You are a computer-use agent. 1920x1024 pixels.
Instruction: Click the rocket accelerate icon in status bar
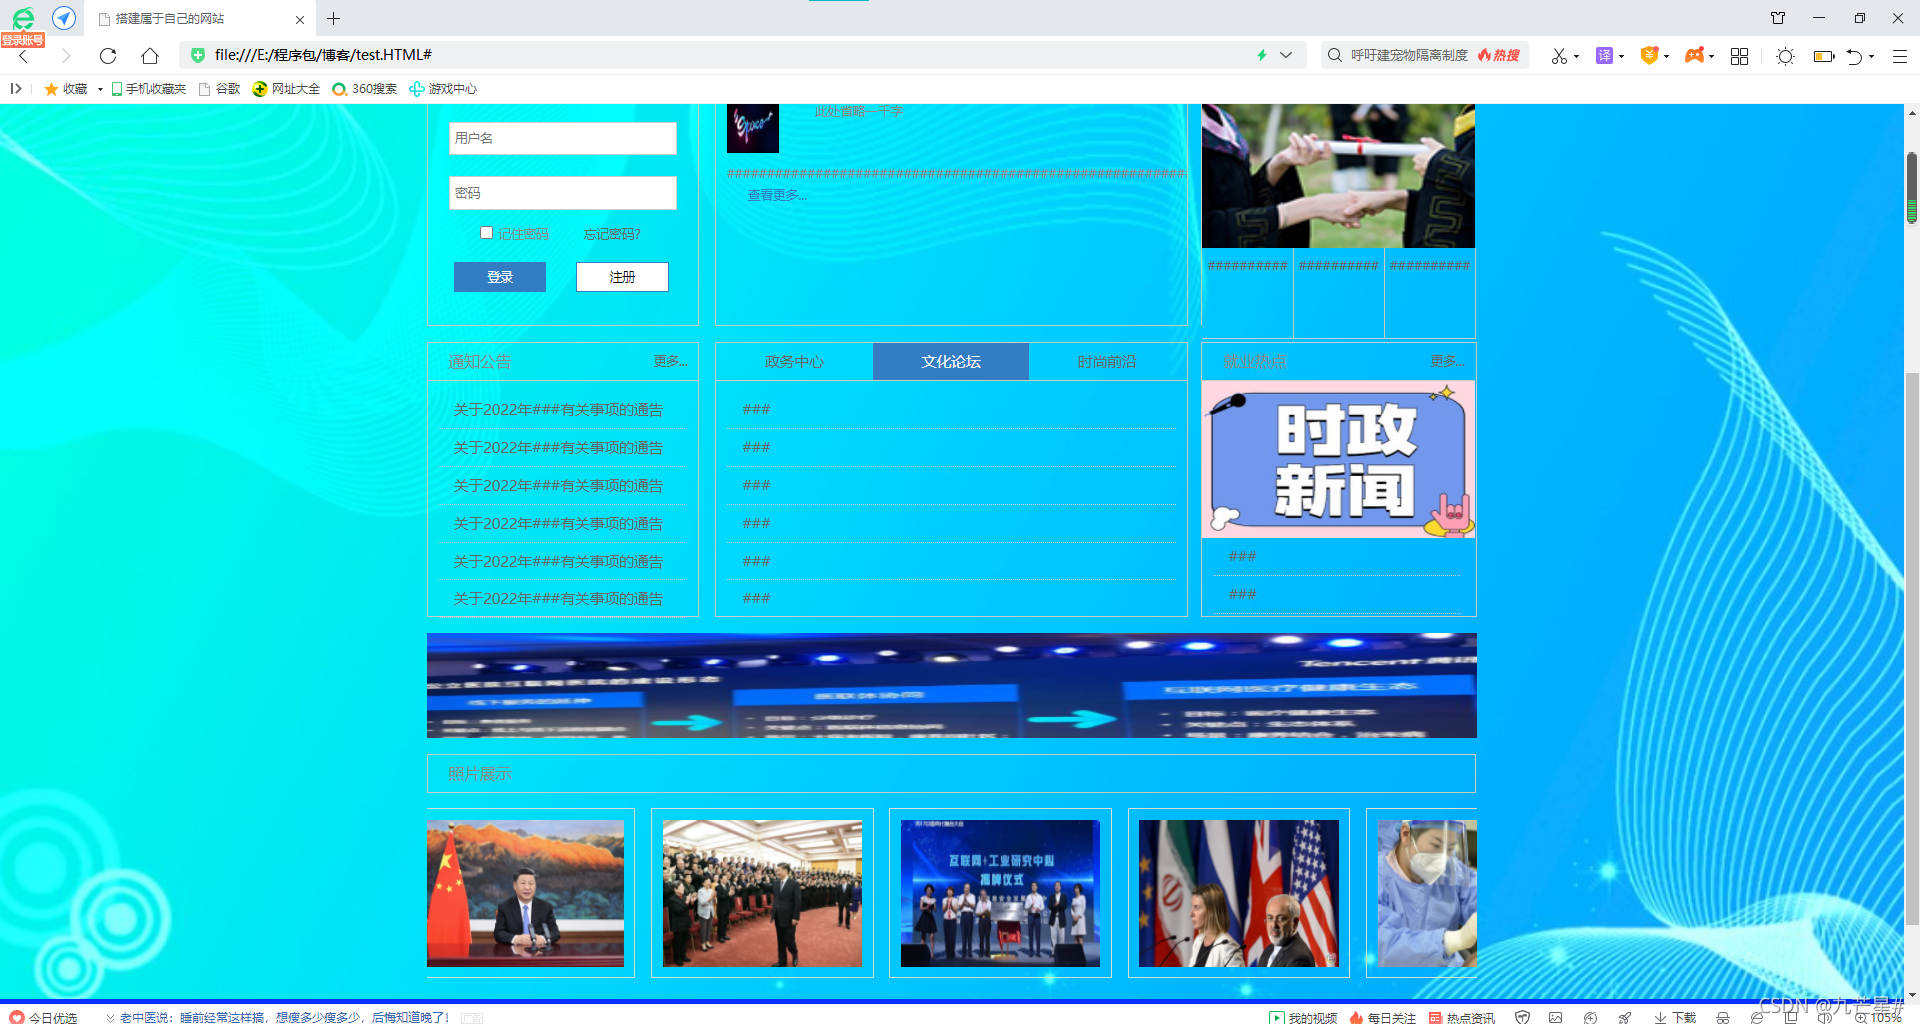[x=1625, y=1017]
